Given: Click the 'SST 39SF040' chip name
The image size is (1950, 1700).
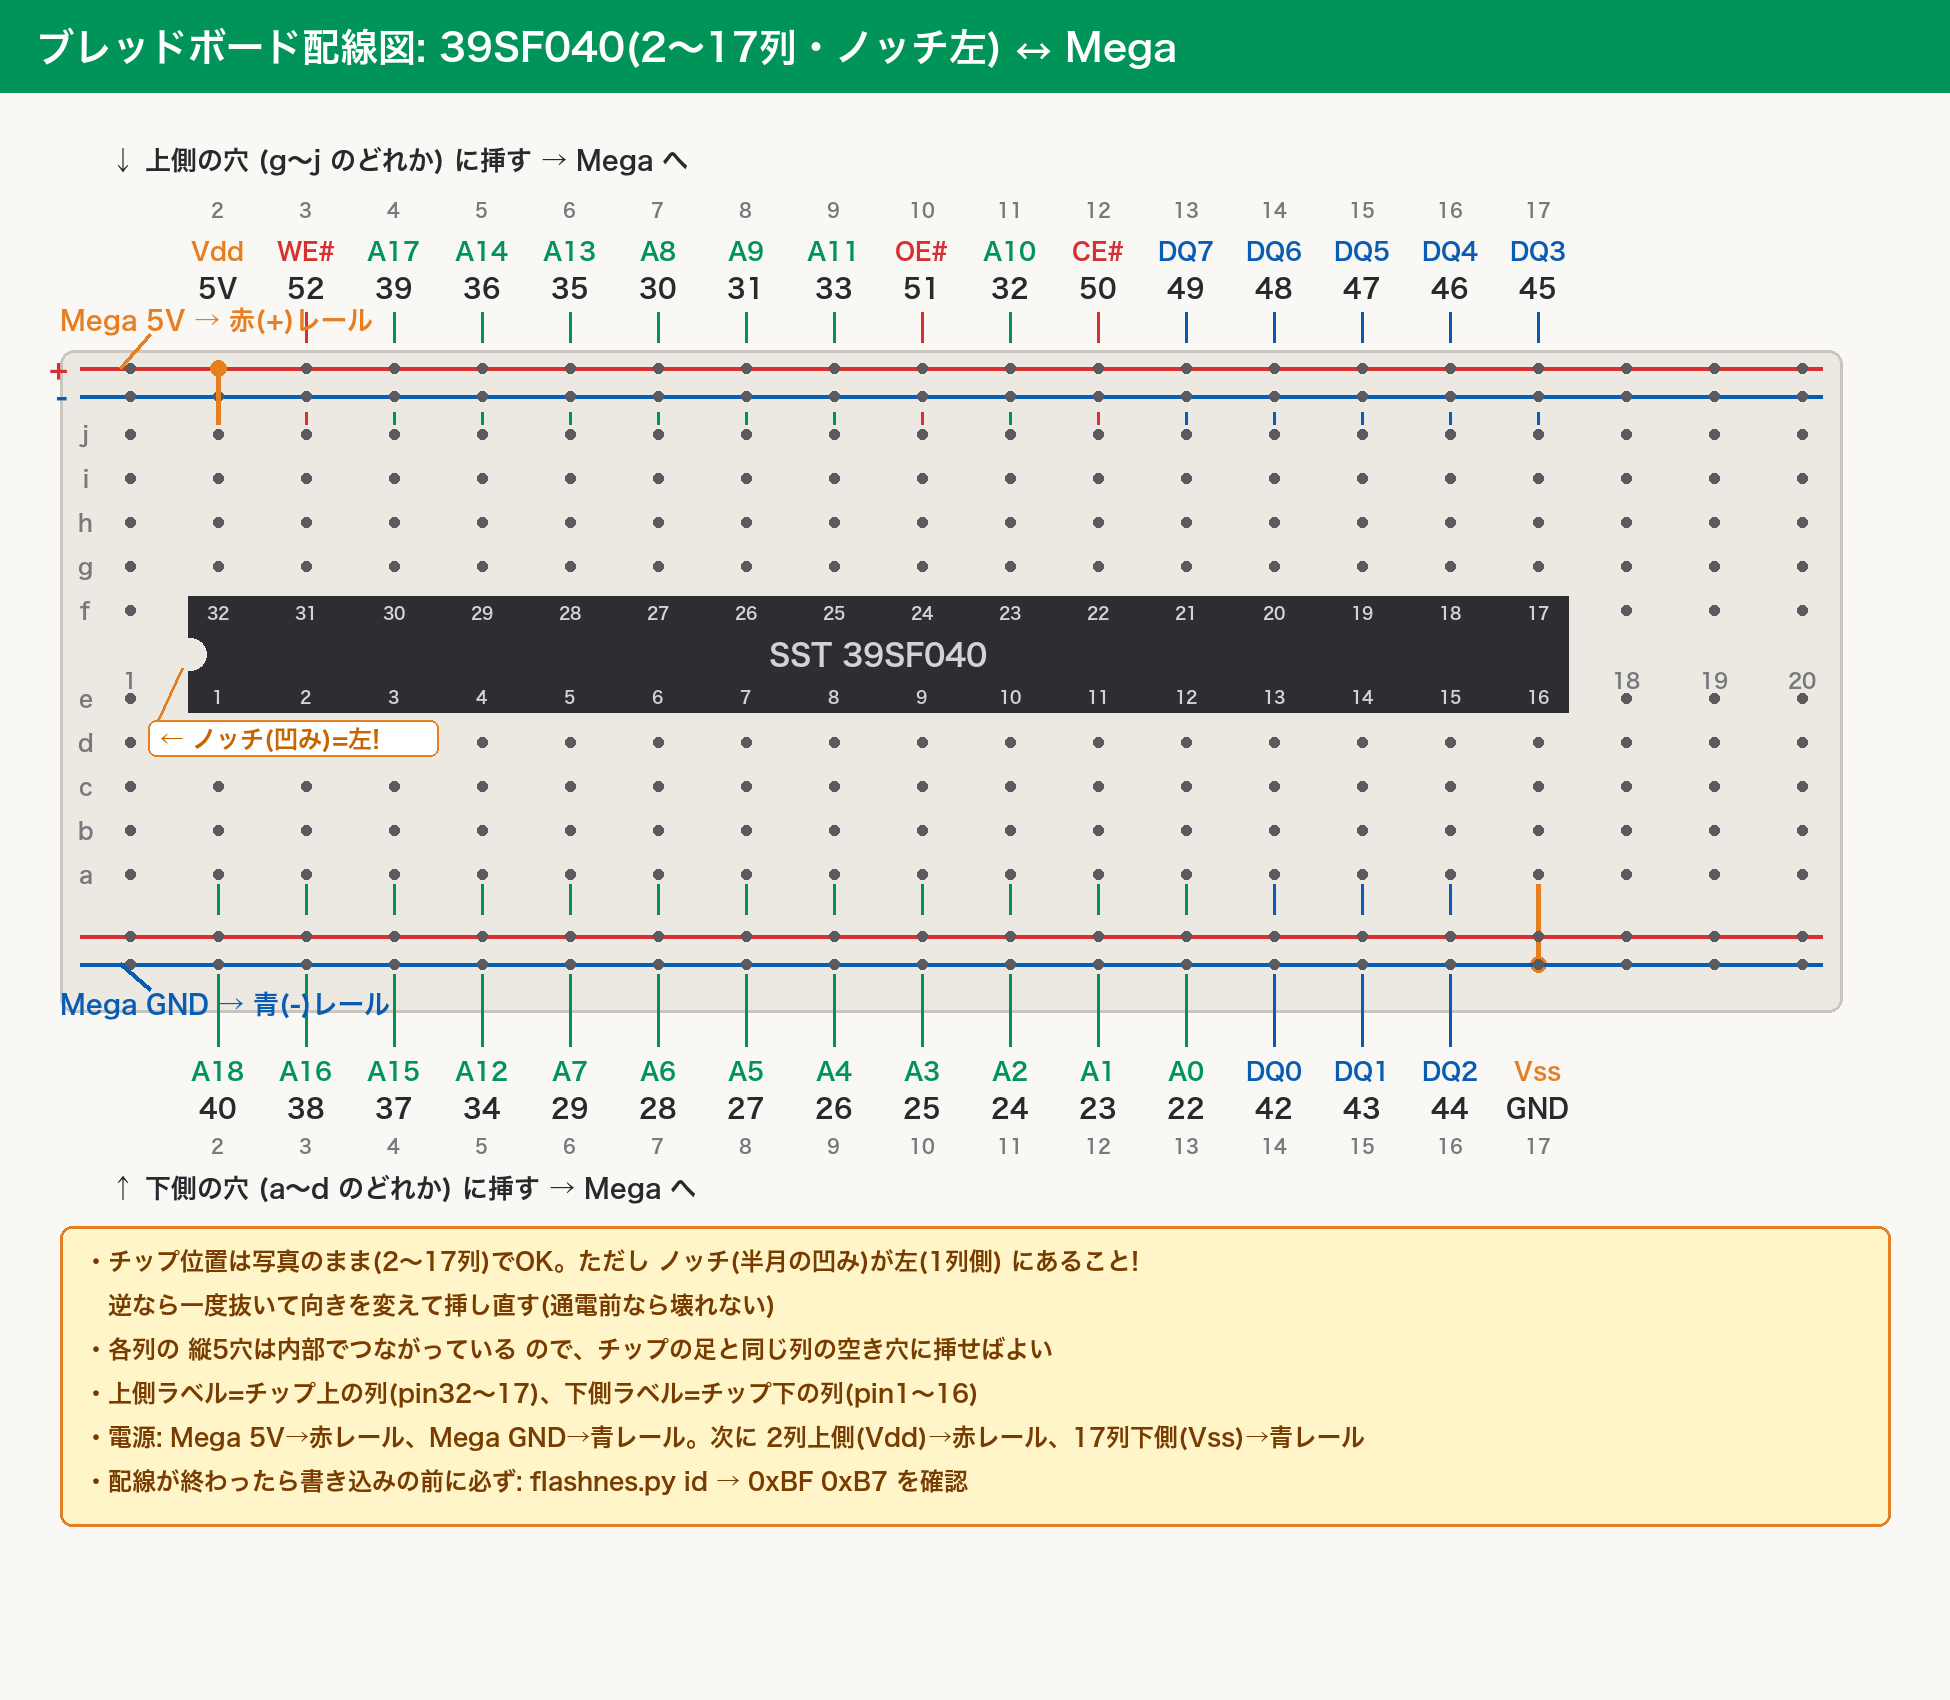Looking at the screenshot, I should click(x=877, y=655).
